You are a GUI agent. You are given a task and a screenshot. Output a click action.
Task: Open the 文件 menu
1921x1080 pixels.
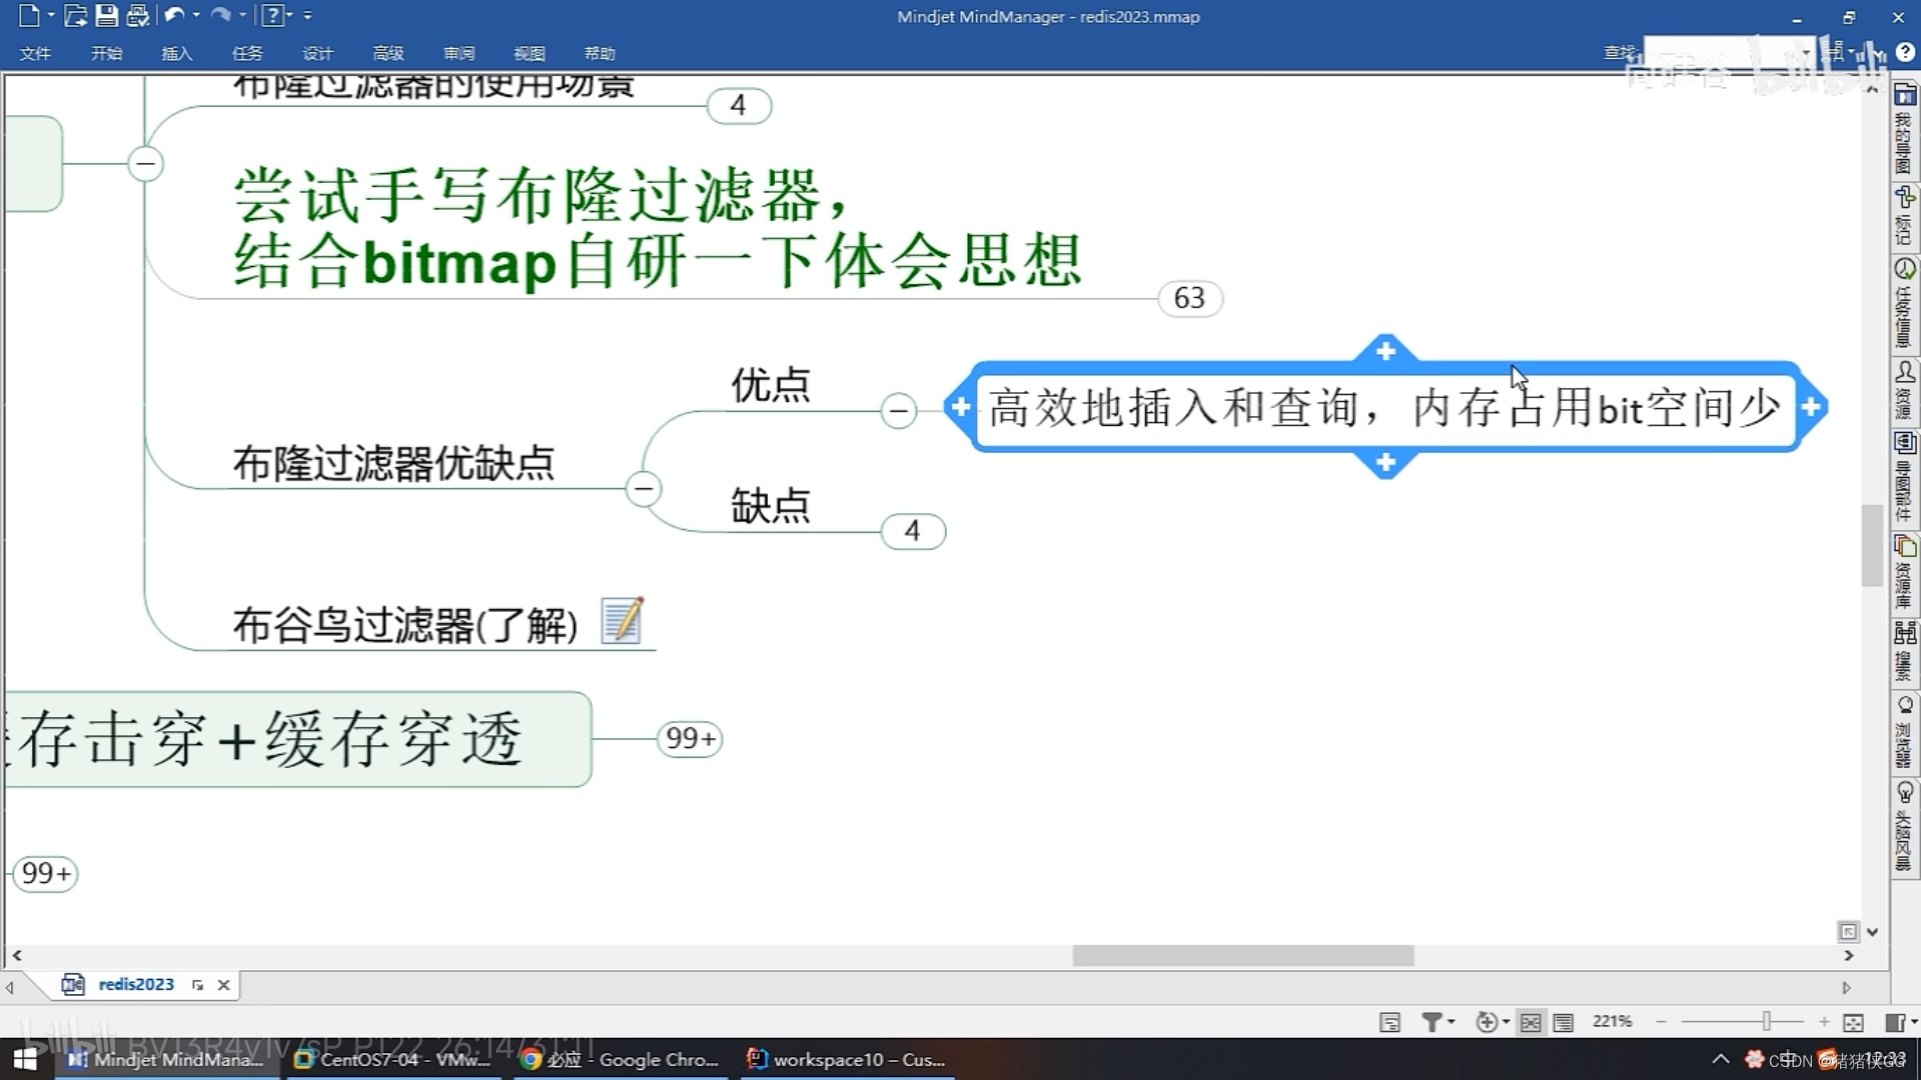coord(35,53)
